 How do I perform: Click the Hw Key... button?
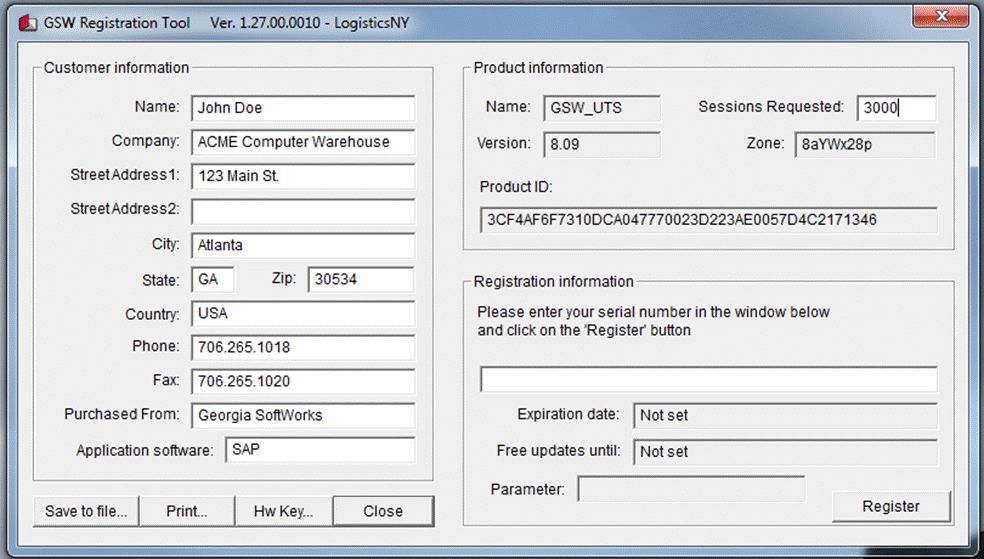click(283, 511)
